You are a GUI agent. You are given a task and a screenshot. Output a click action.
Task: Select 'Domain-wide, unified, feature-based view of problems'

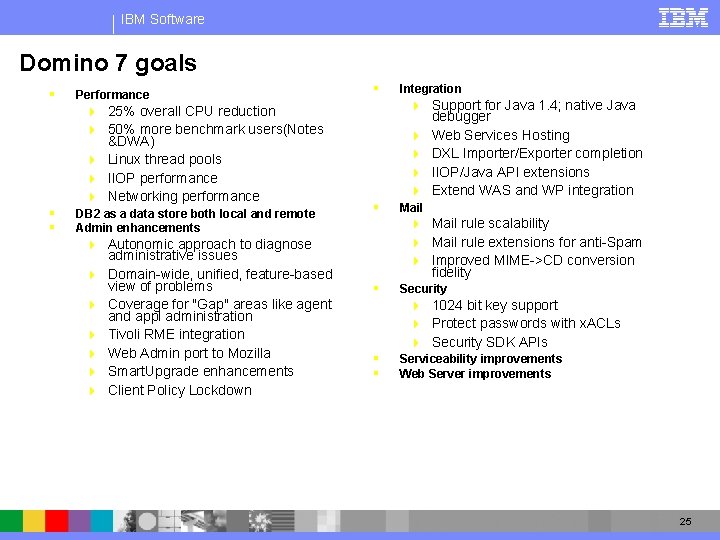click(220, 280)
